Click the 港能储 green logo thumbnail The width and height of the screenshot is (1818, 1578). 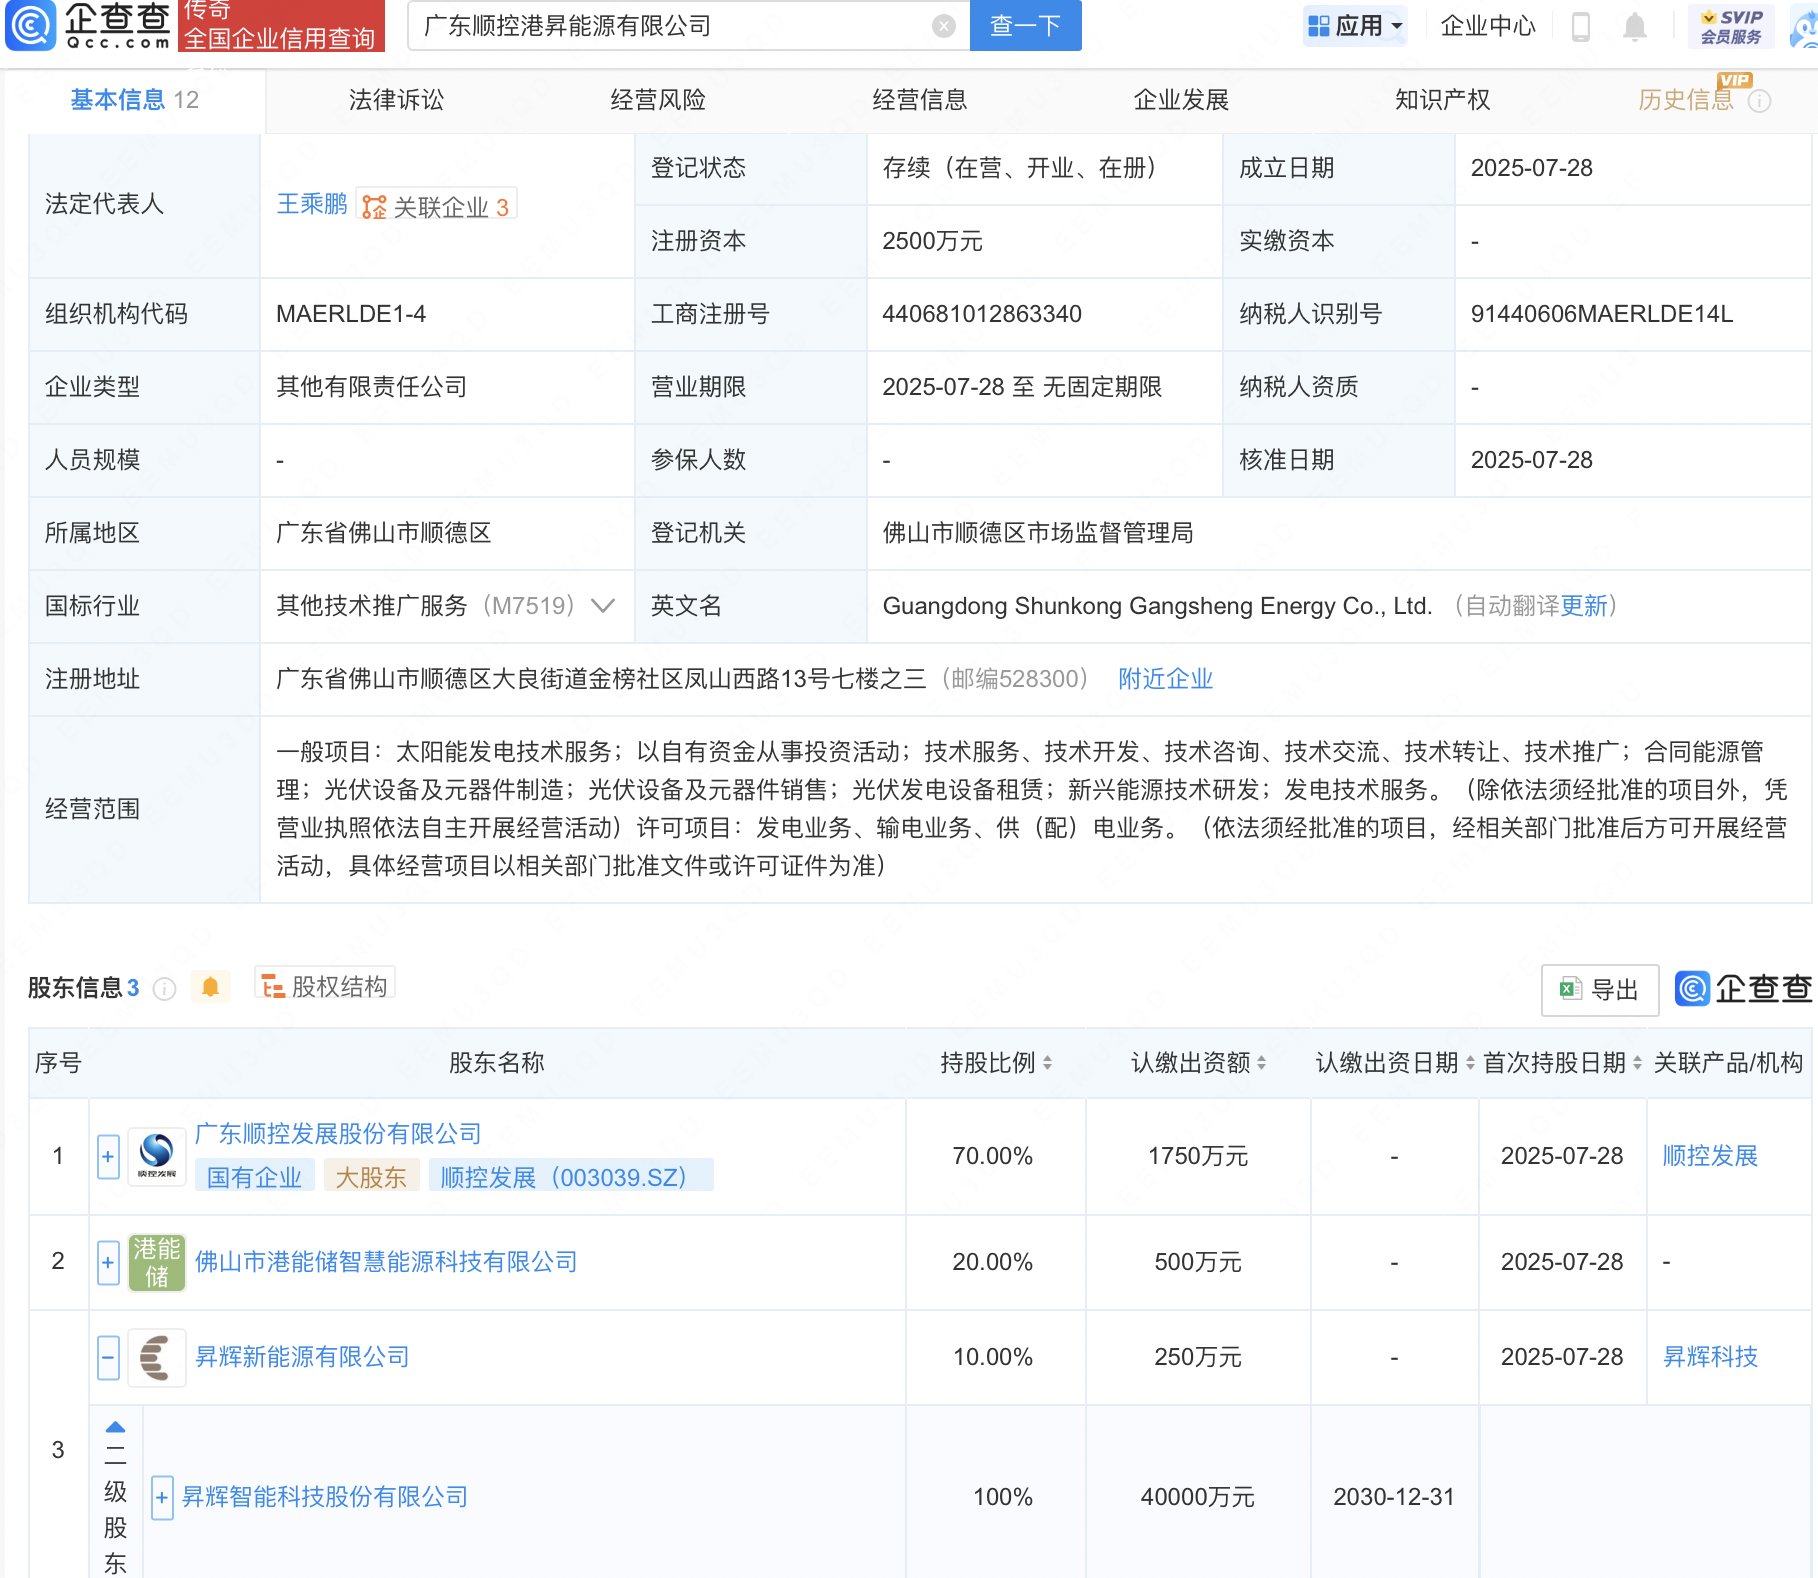pyautogui.click(x=157, y=1262)
